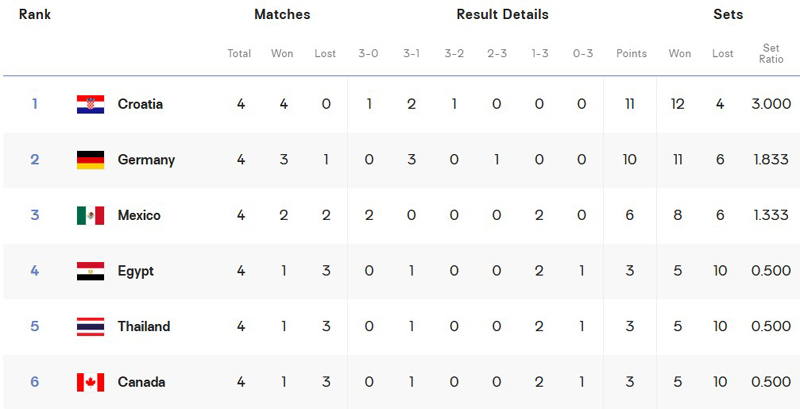This screenshot has height=409, width=800.
Task: Click the Sets group header
Action: click(728, 14)
